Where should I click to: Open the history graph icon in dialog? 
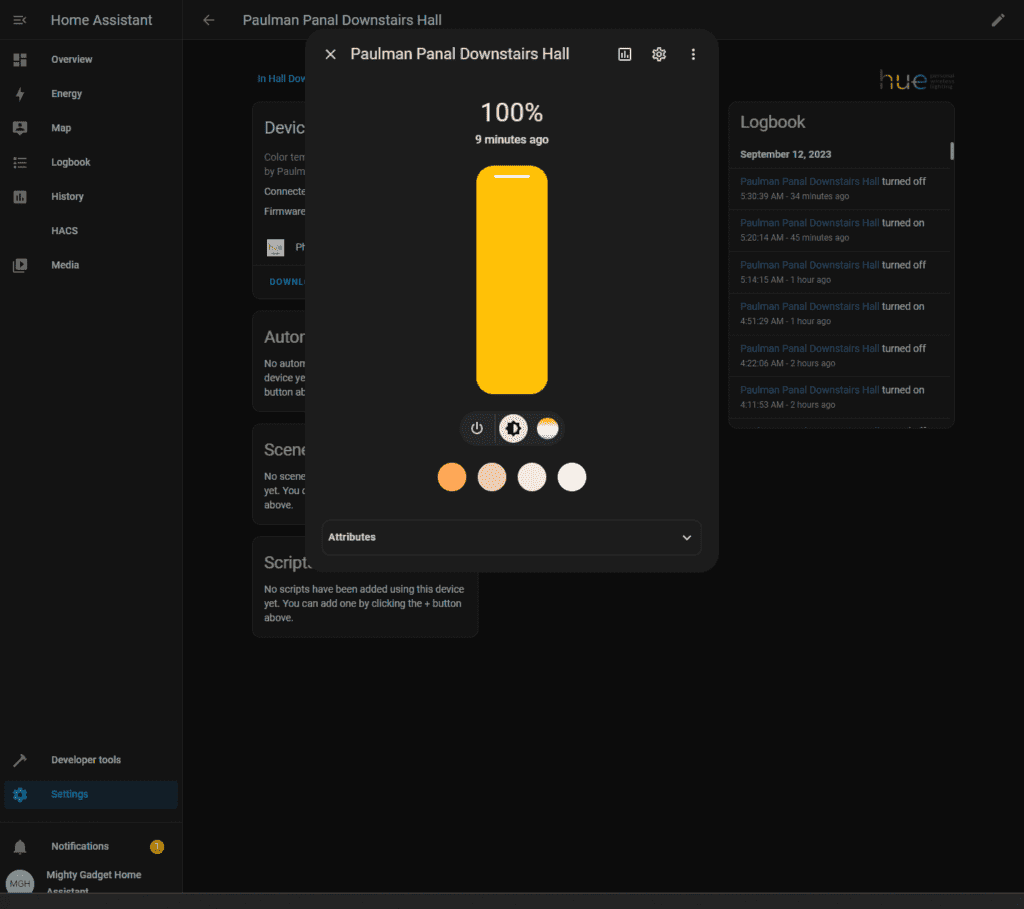(625, 55)
